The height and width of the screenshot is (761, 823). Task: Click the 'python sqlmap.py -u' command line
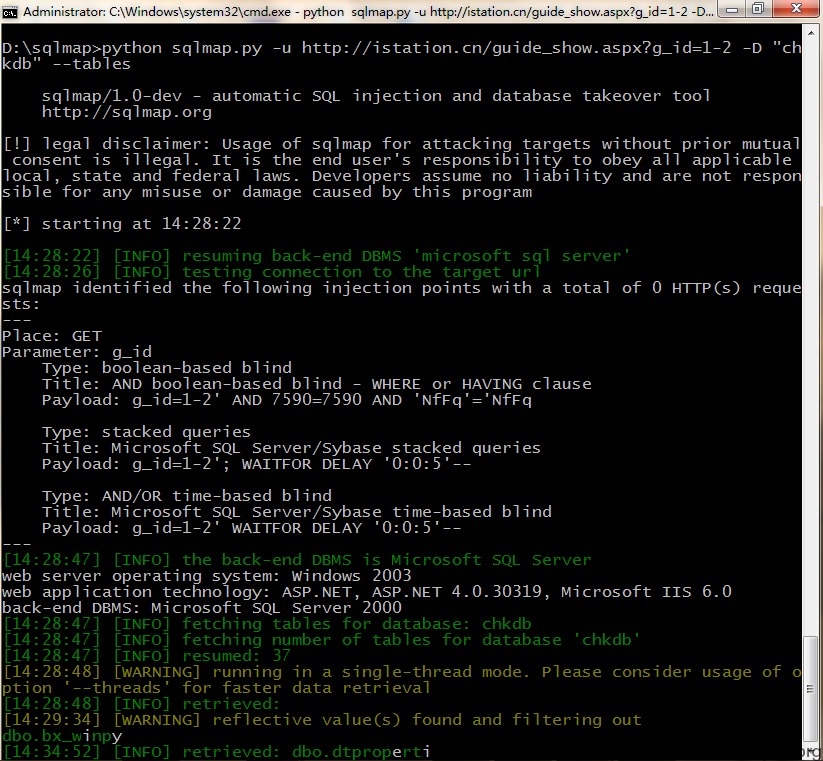(x=402, y=56)
